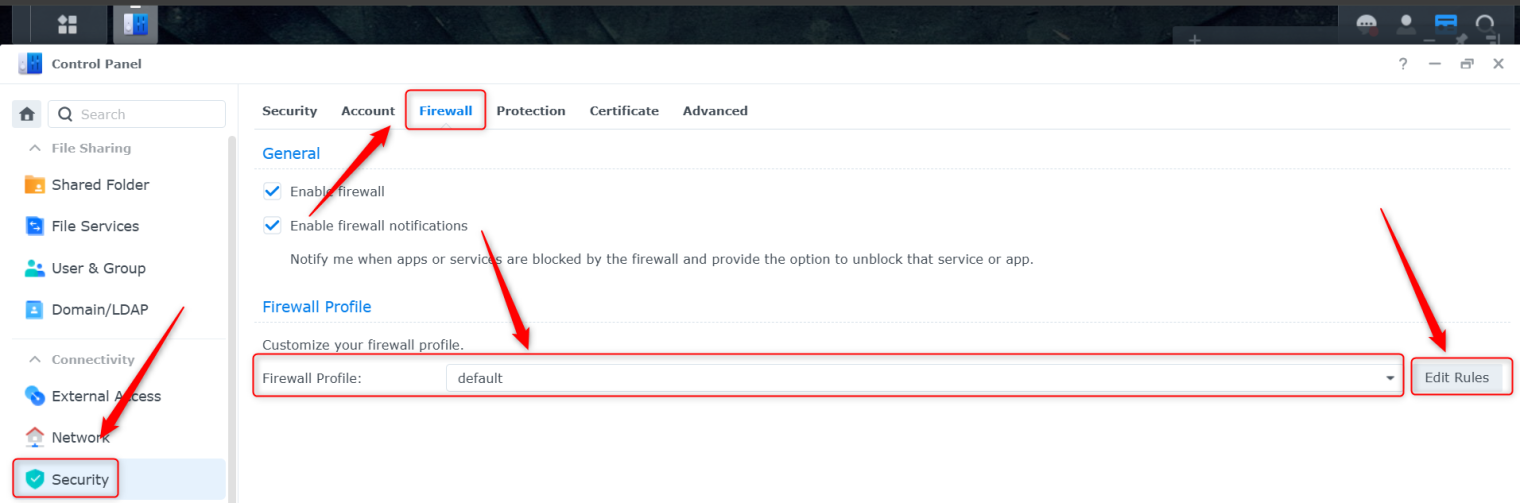Screen dimensions: 1520x503
Task: Open the user account options icon
Action: click(1406, 23)
